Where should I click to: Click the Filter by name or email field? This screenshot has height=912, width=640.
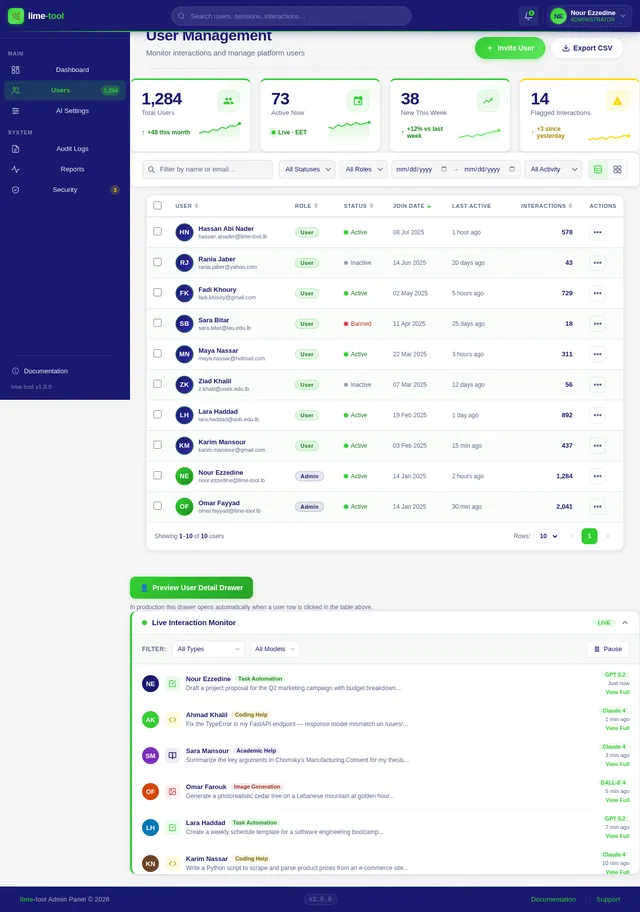point(208,170)
